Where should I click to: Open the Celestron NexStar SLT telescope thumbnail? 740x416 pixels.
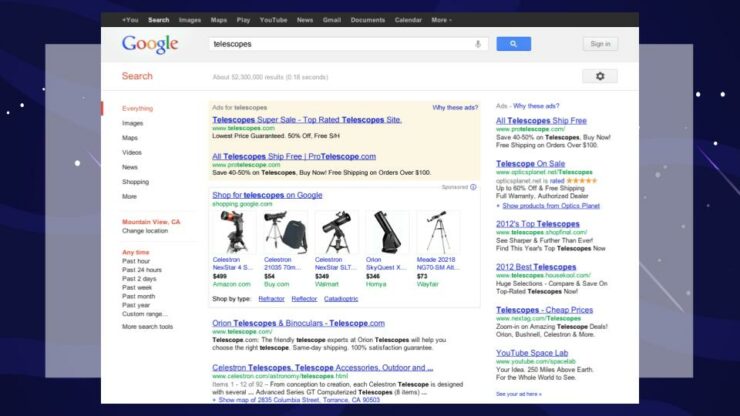336,232
